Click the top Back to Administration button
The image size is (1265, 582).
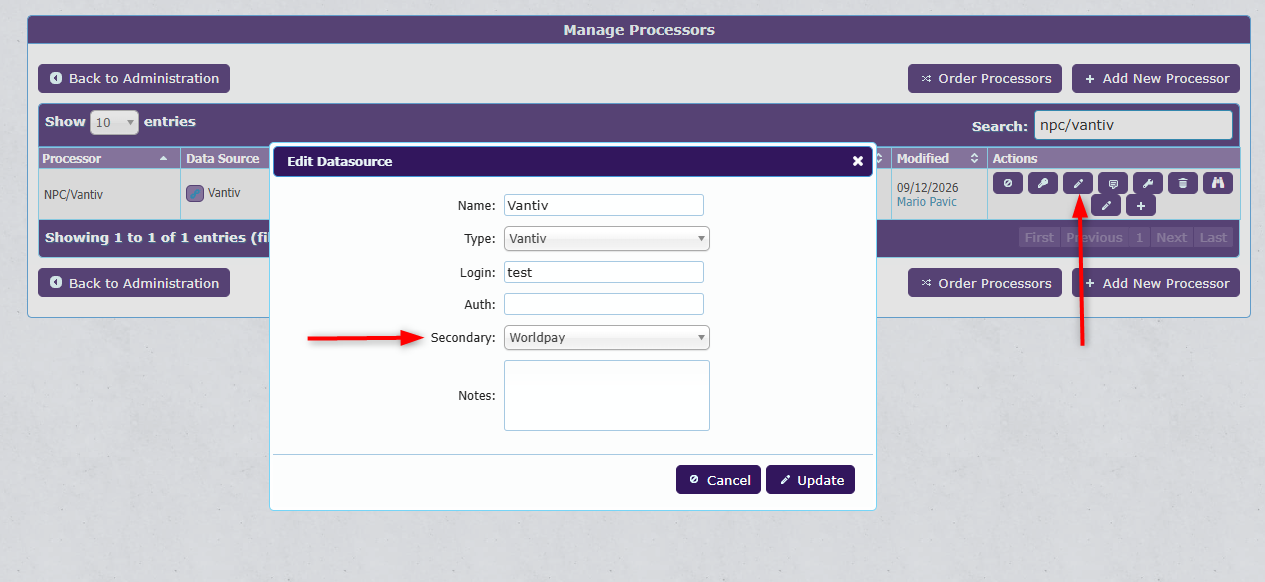(x=134, y=78)
